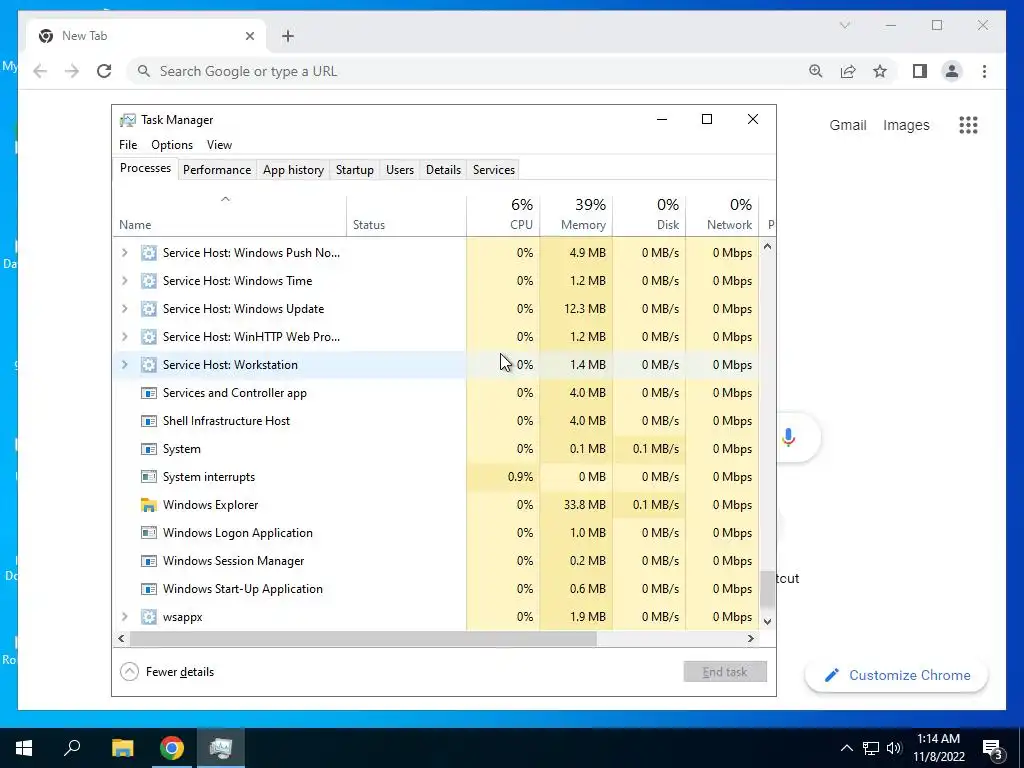Click the Service Host: Windows Update gear icon
The image size is (1024, 768).
(x=149, y=309)
